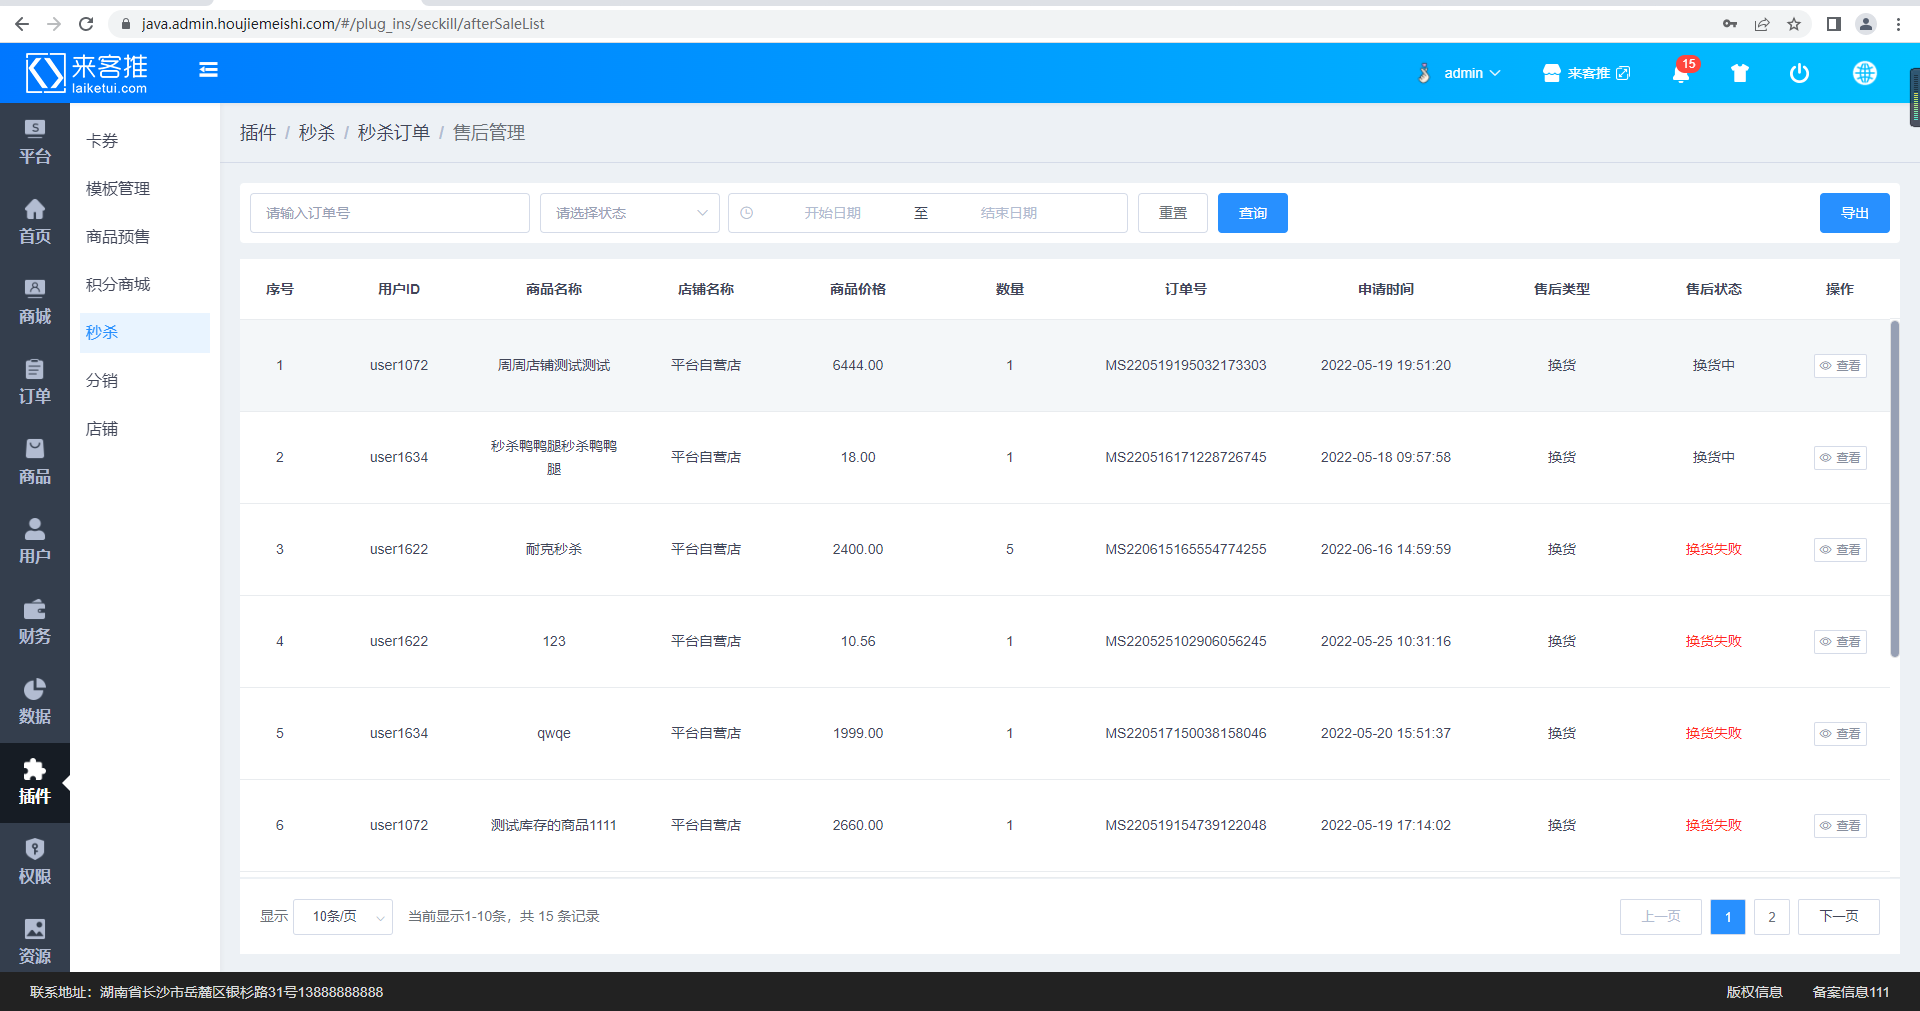View 耐克秒杀 order details
The width and height of the screenshot is (1920, 1011).
1840,550
